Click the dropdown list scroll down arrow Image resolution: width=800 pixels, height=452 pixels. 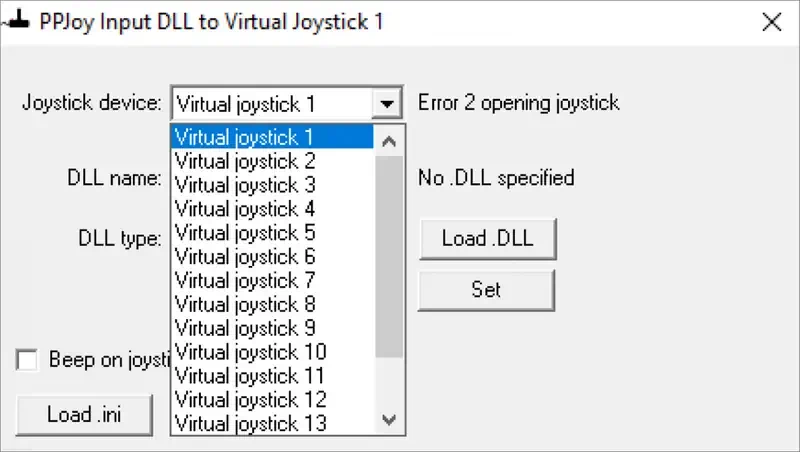pos(390,420)
